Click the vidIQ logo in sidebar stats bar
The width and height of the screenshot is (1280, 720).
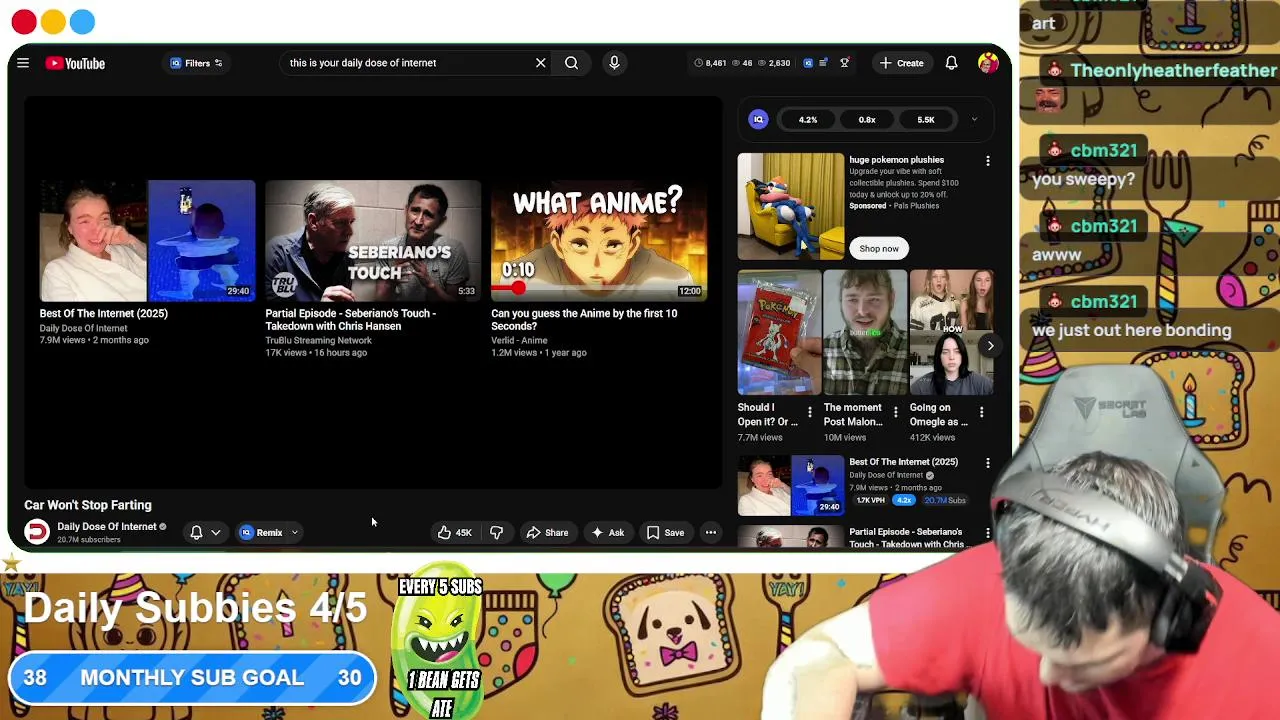[758, 120]
